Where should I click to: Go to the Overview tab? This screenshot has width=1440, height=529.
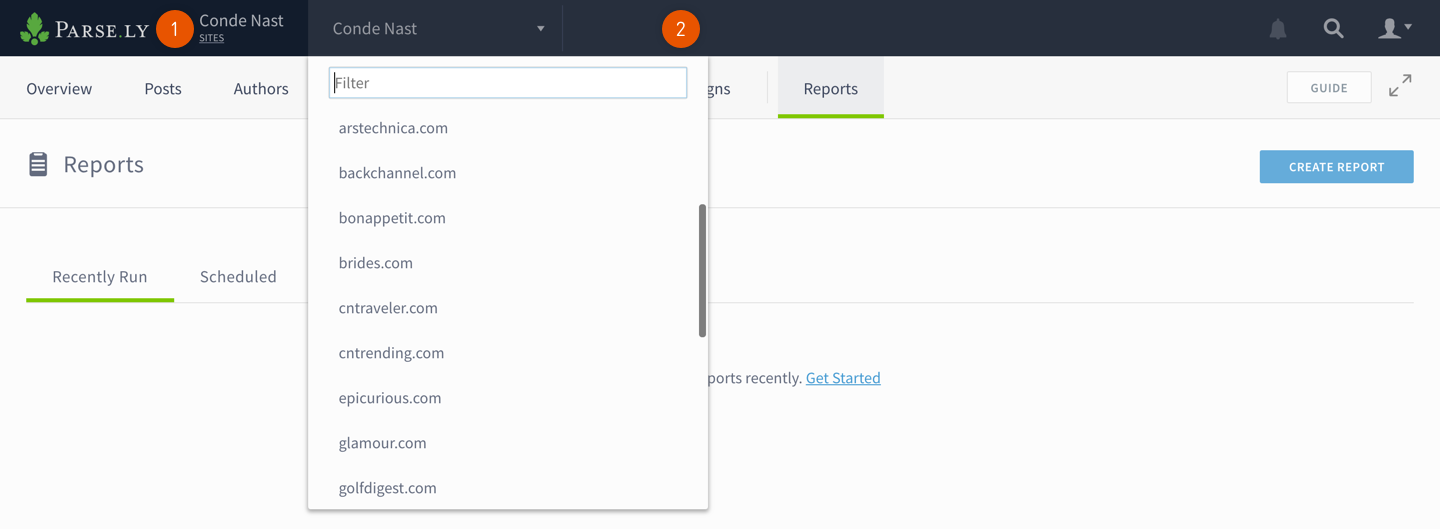pos(59,88)
